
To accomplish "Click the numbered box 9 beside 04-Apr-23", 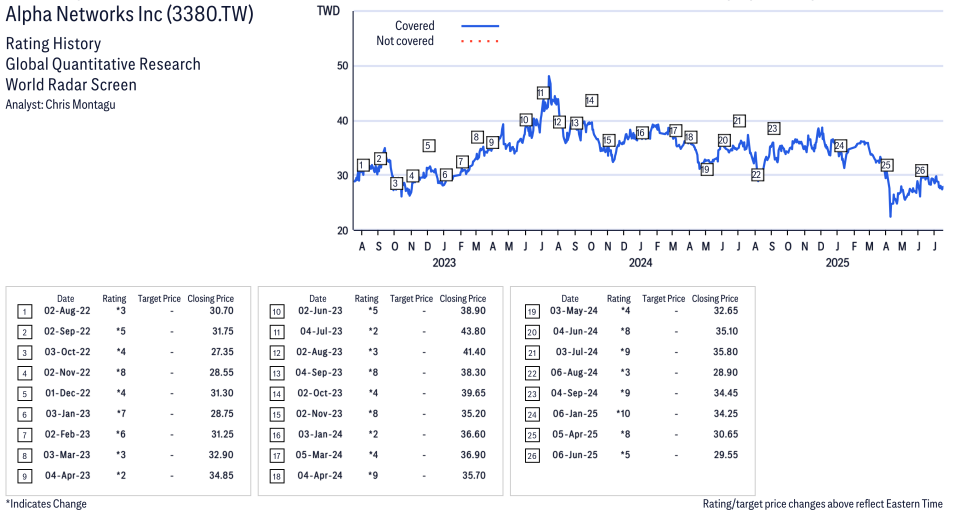I will [24, 476].
